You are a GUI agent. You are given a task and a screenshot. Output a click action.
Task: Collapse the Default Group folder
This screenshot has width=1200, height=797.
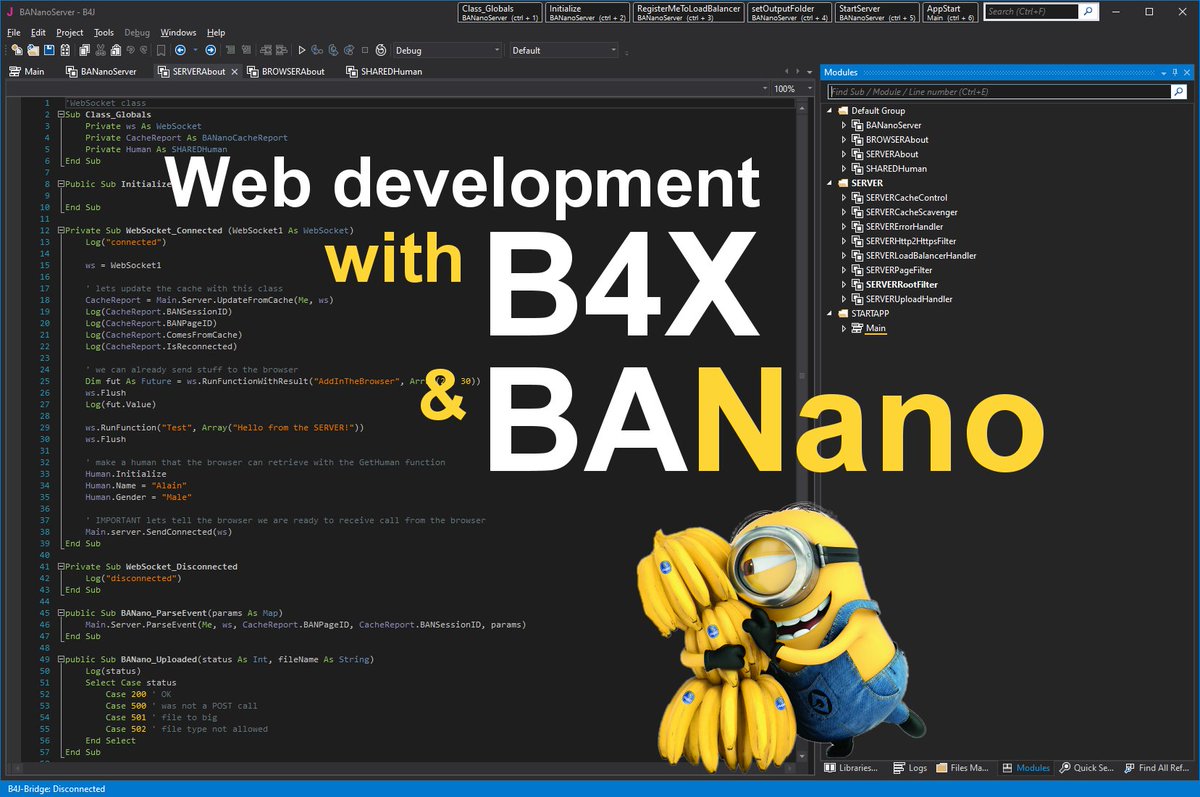830,111
